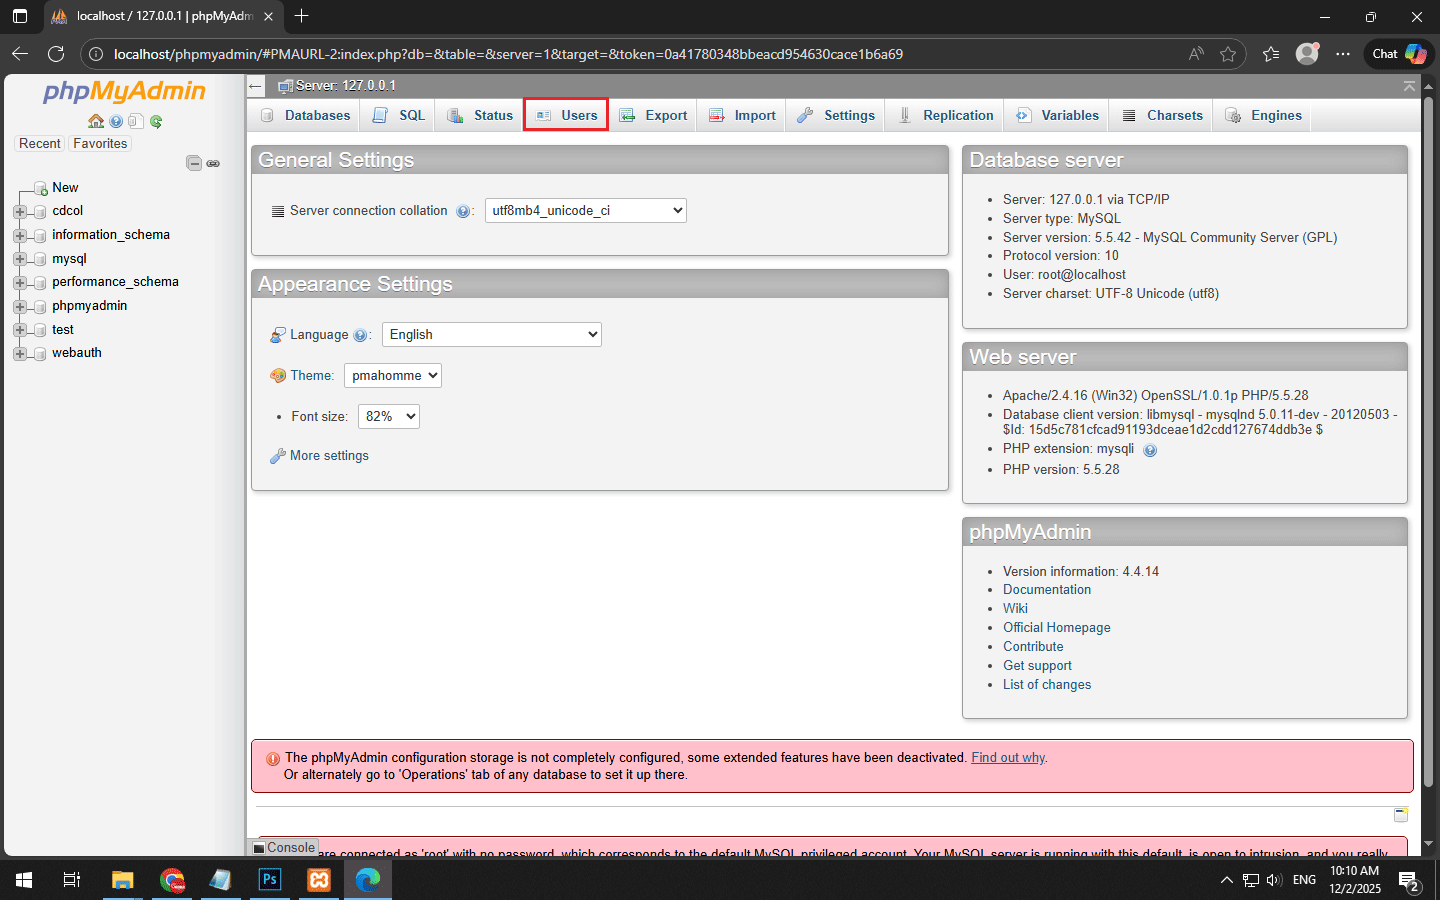
Task: Open phpMyAdmin documentation help icon in sidebar
Action: [x=116, y=121]
